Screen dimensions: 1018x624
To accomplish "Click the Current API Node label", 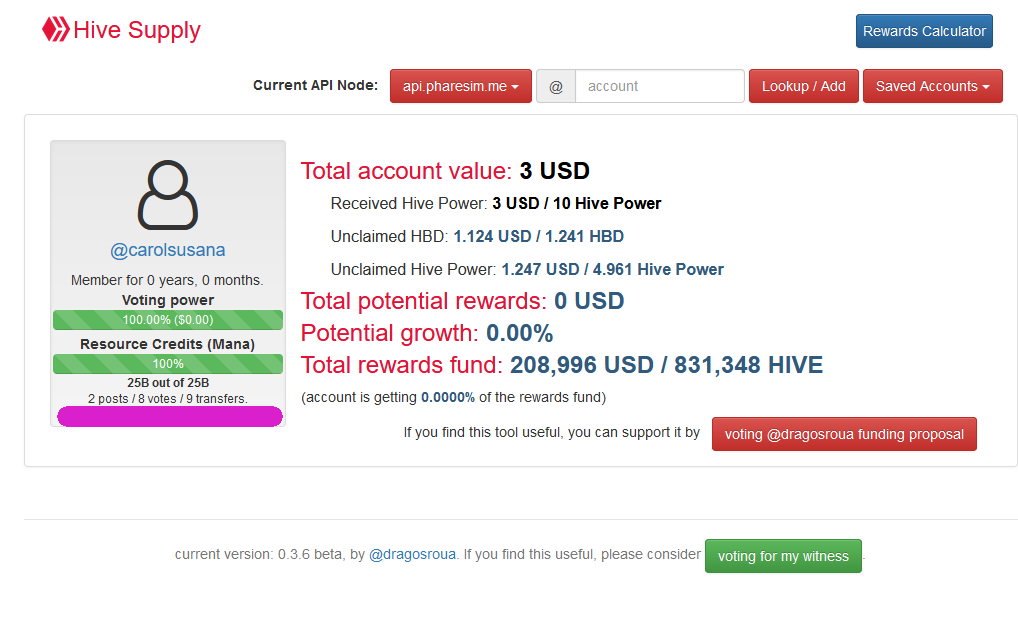I will [316, 85].
